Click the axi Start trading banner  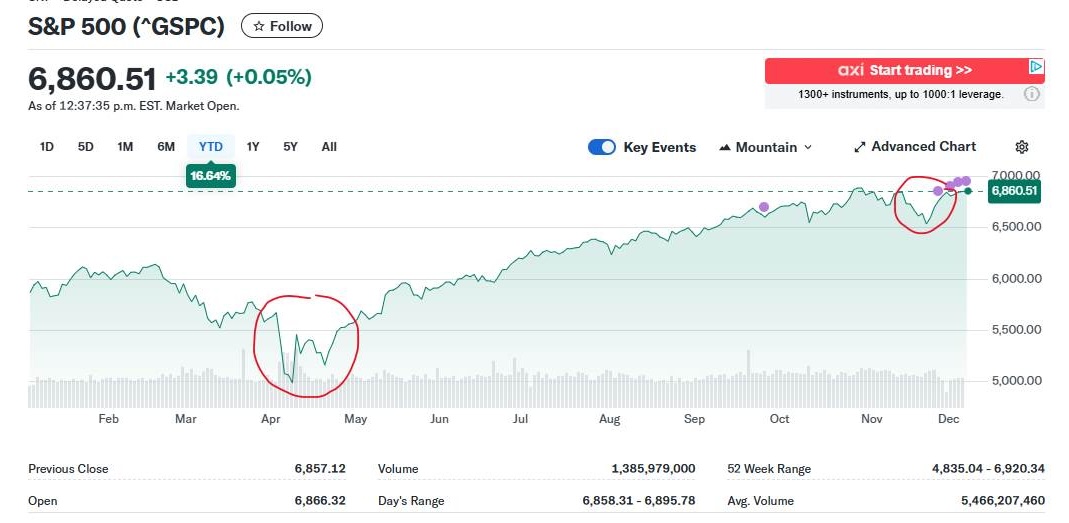click(x=904, y=71)
